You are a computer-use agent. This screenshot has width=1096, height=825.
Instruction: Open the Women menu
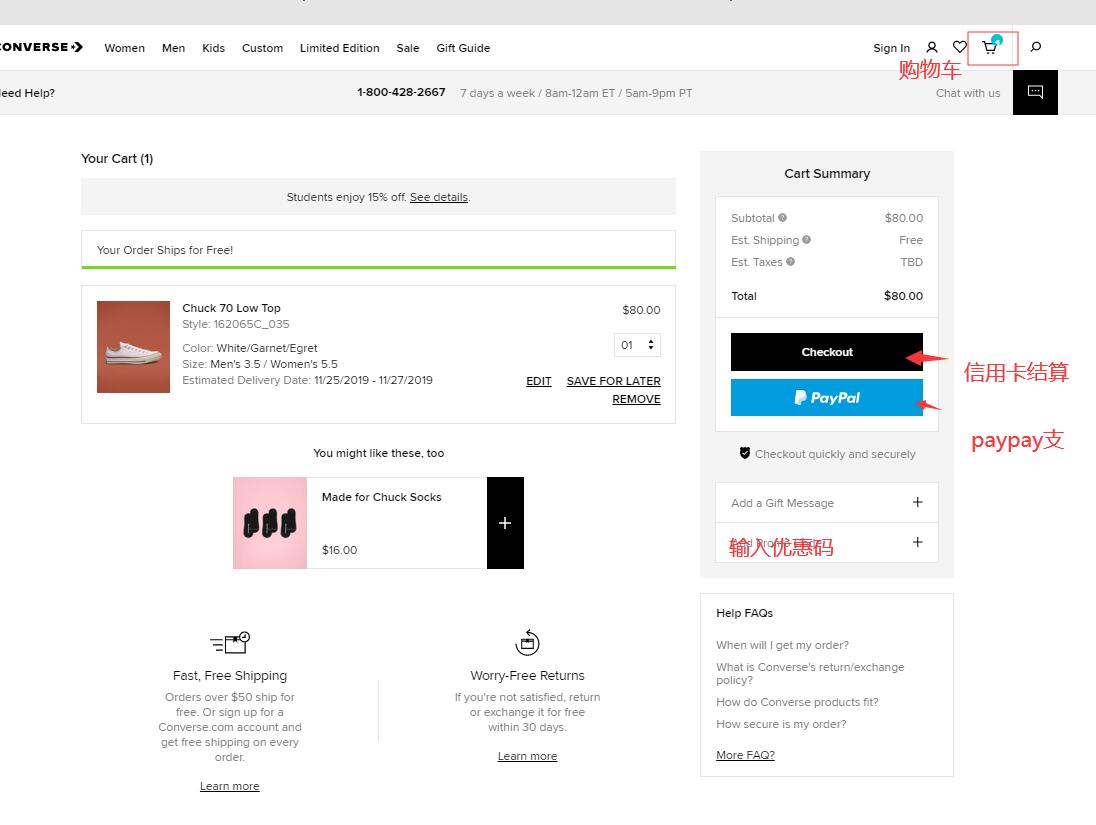pos(124,48)
